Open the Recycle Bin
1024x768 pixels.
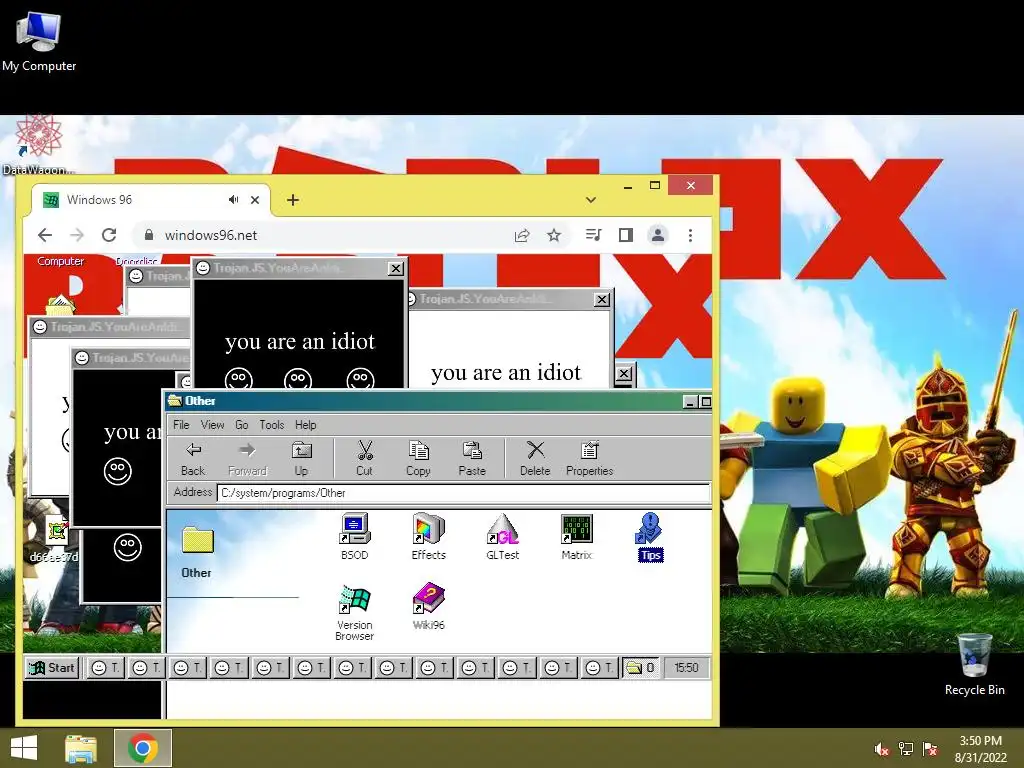(x=974, y=665)
